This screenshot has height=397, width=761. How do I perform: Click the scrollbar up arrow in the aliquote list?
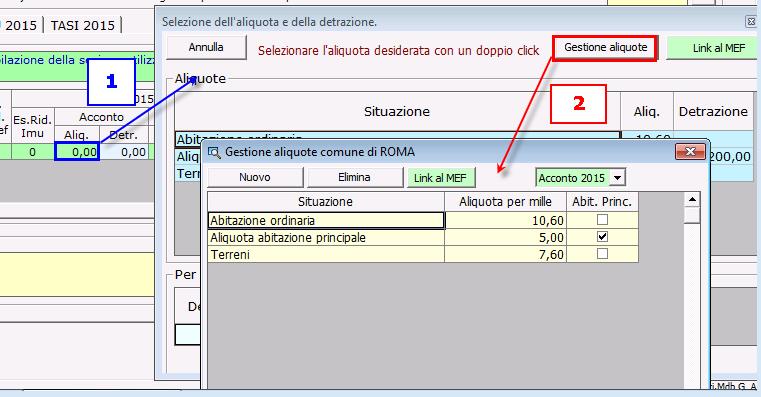pos(692,199)
